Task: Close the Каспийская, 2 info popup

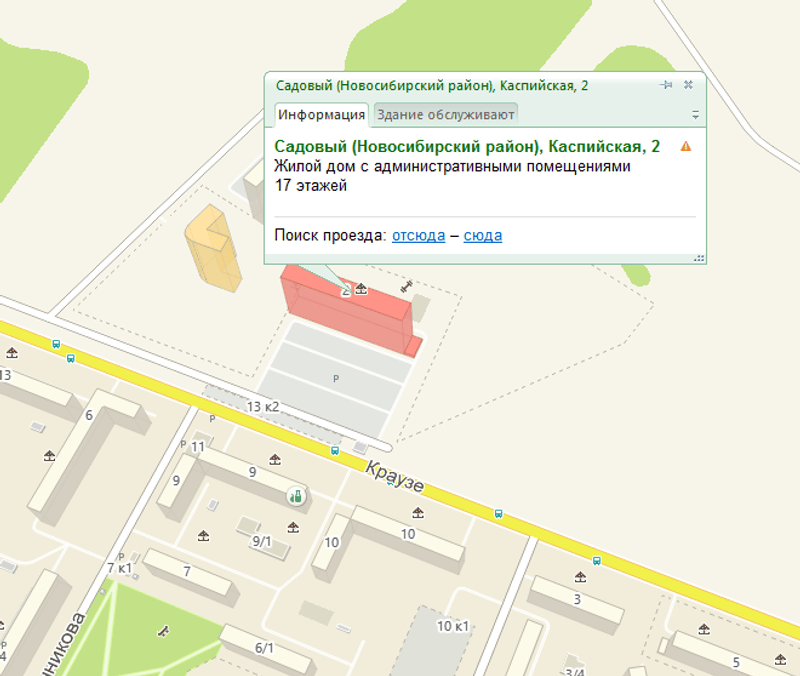Action: point(688,85)
